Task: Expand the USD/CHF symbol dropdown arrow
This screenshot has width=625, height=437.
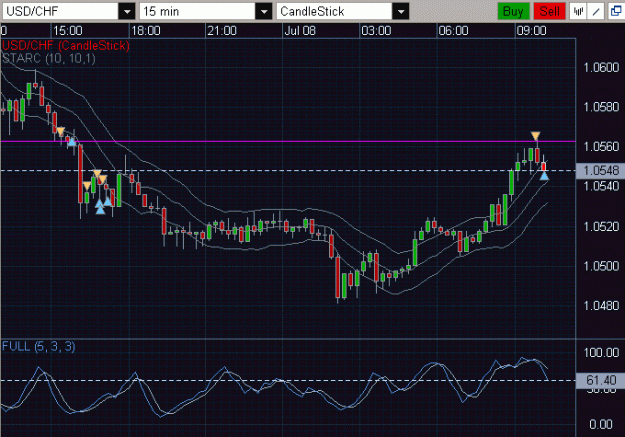Action: tap(127, 12)
